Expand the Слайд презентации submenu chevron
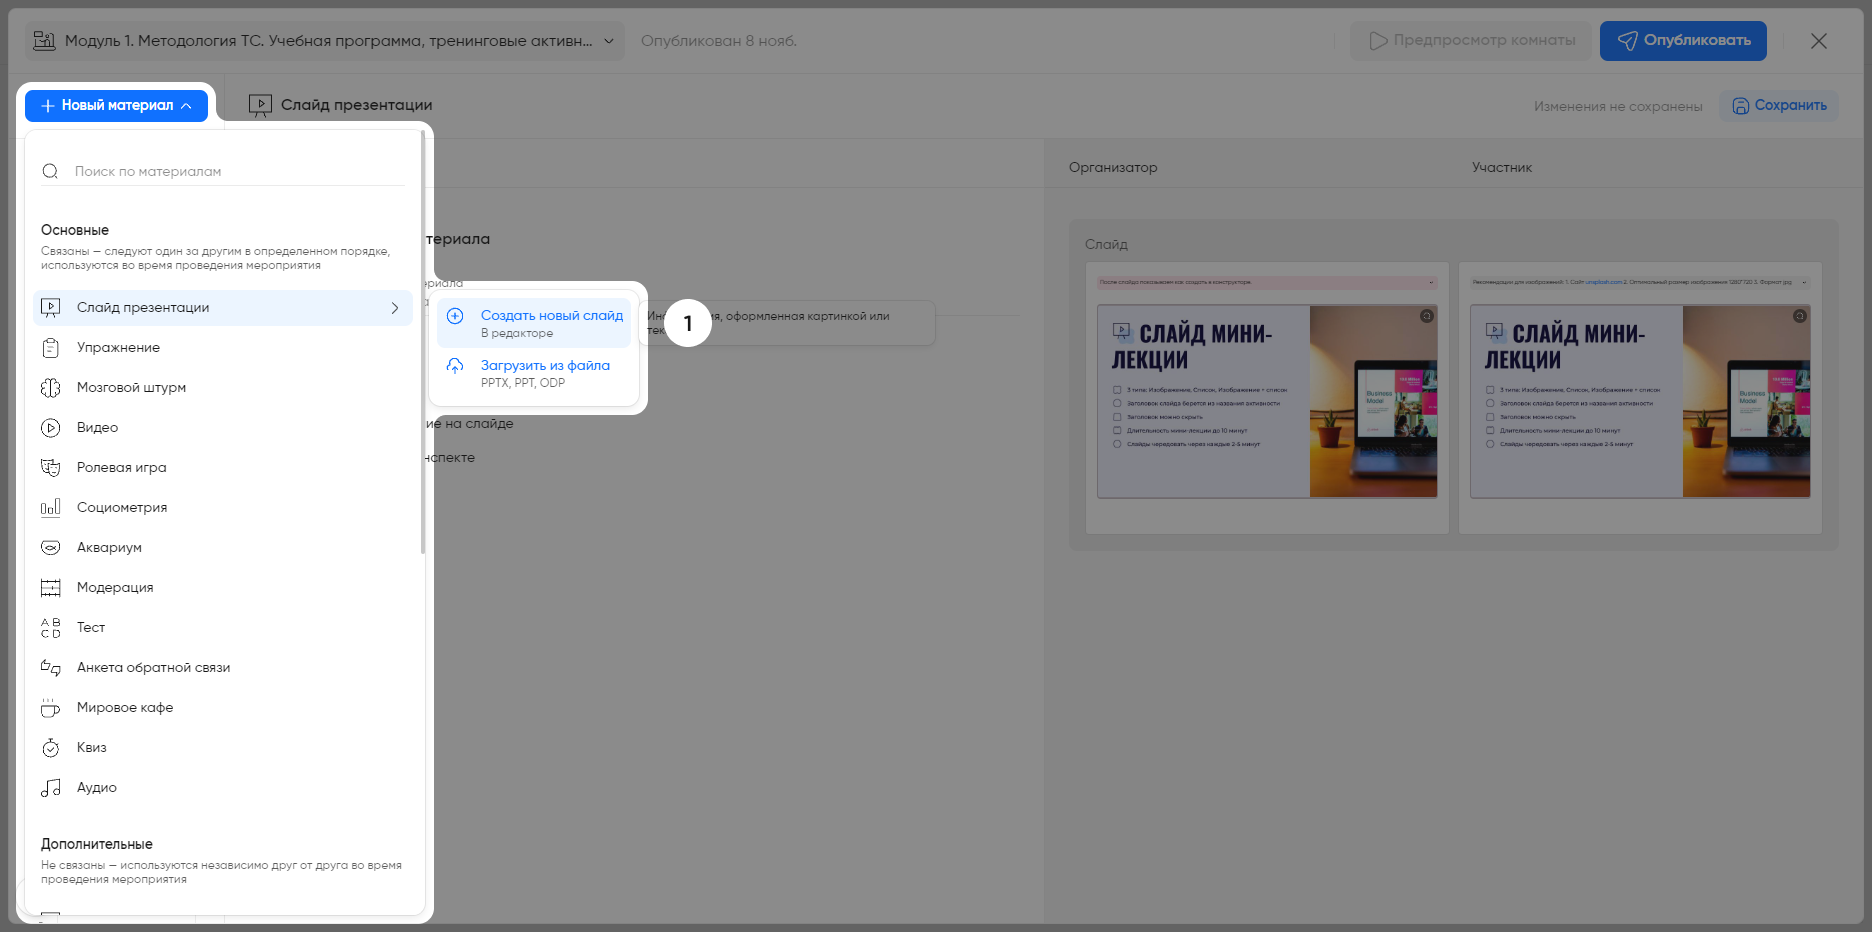 click(x=395, y=307)
